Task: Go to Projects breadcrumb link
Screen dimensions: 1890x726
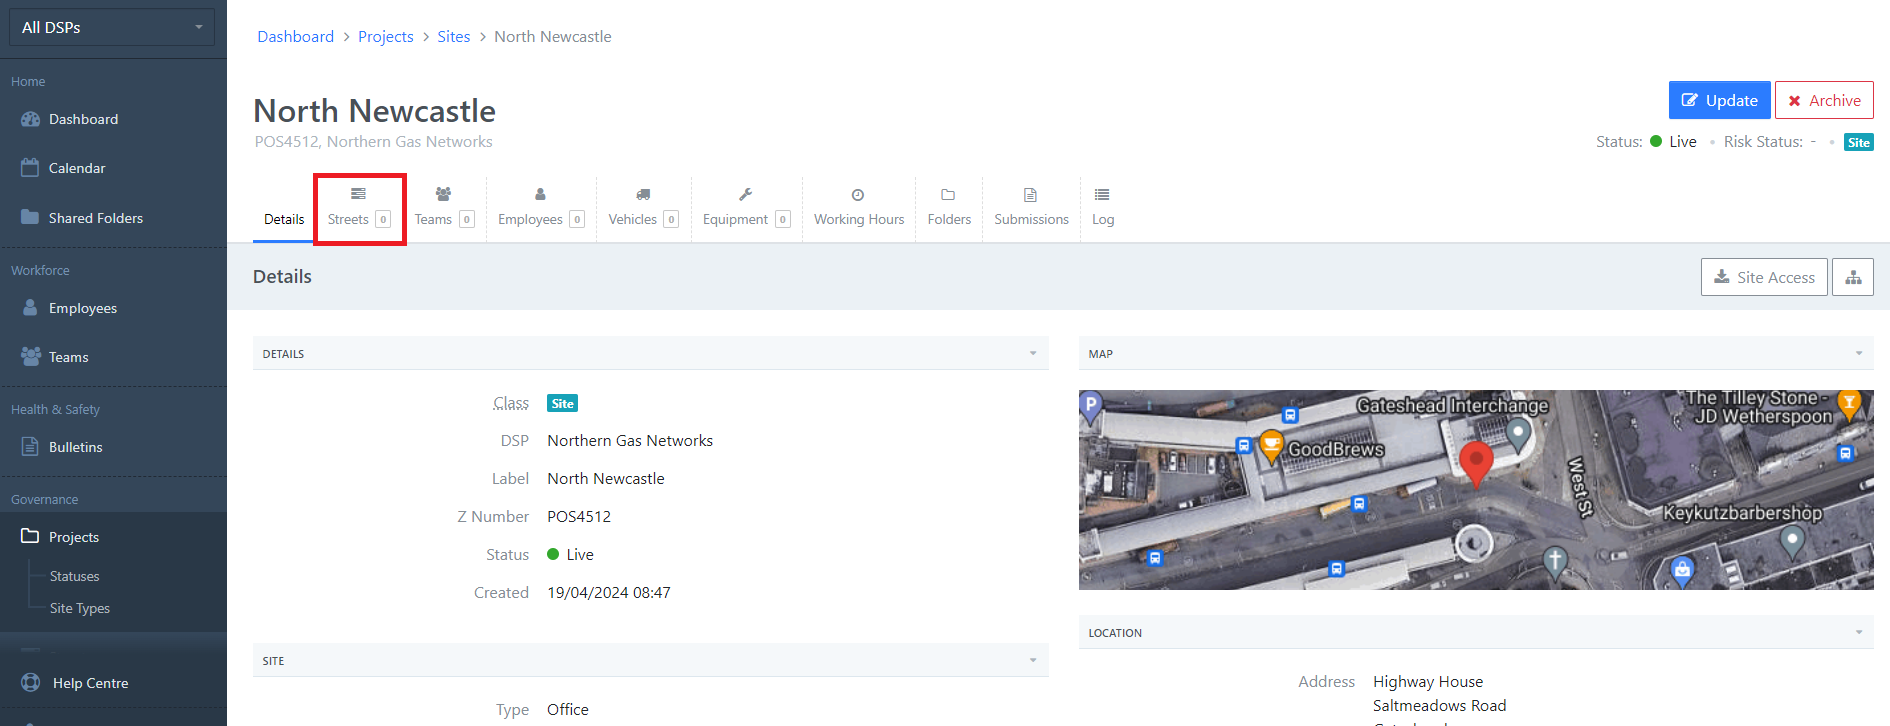Action: pyautogui.click(x=386, y=36)
